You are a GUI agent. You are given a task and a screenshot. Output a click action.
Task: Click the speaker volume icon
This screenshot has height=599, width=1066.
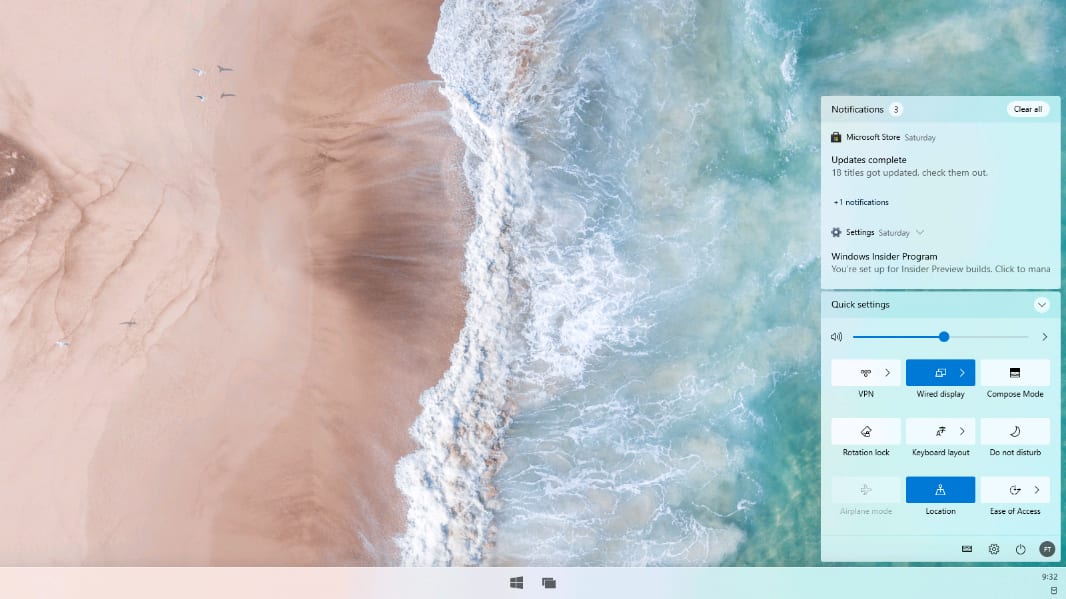click(836, 337)
